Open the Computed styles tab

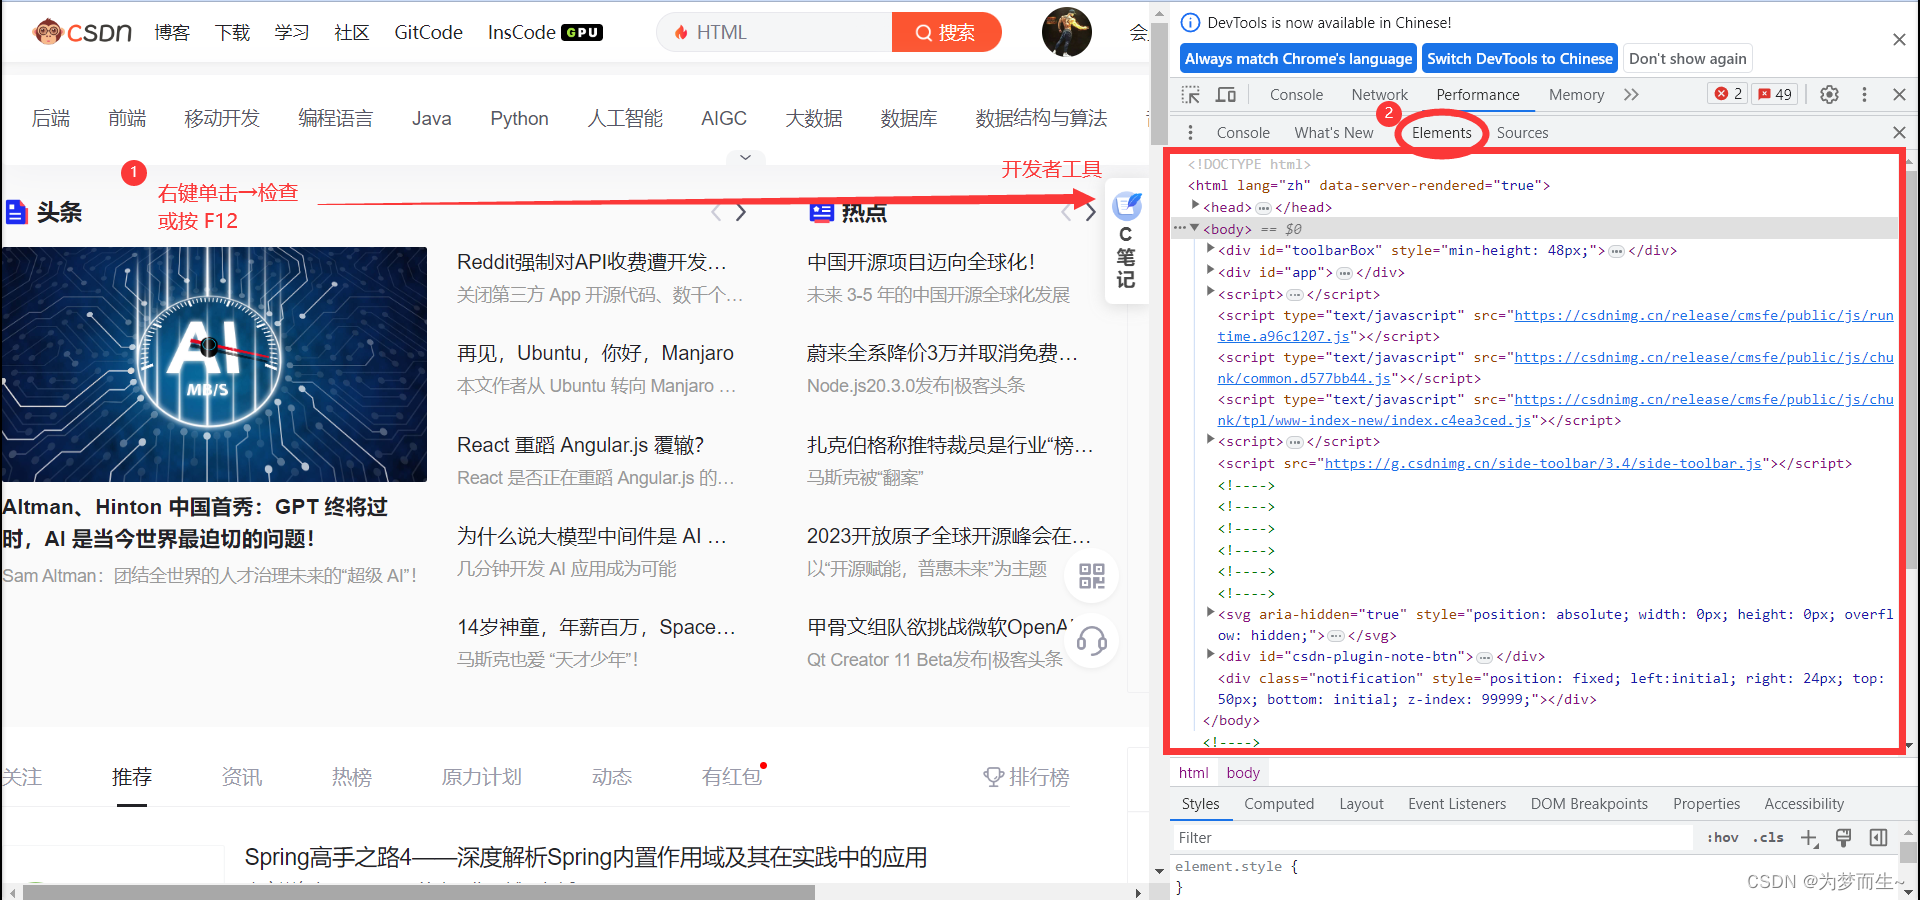(x=1278, y=803)
